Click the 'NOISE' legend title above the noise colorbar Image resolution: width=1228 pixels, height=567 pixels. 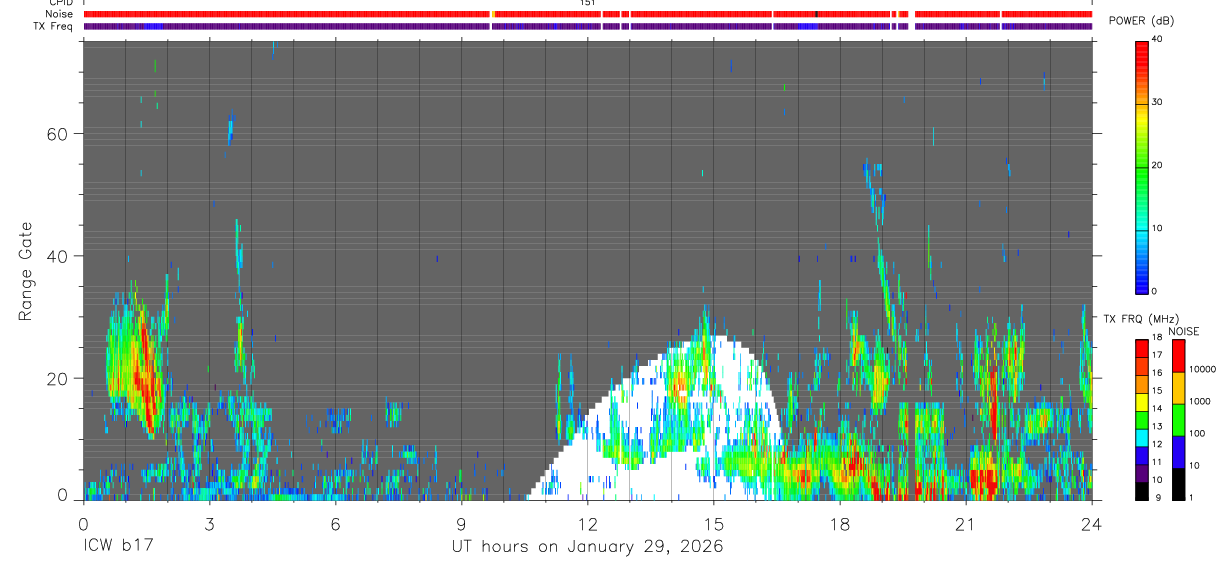(x=1184, y=331)
